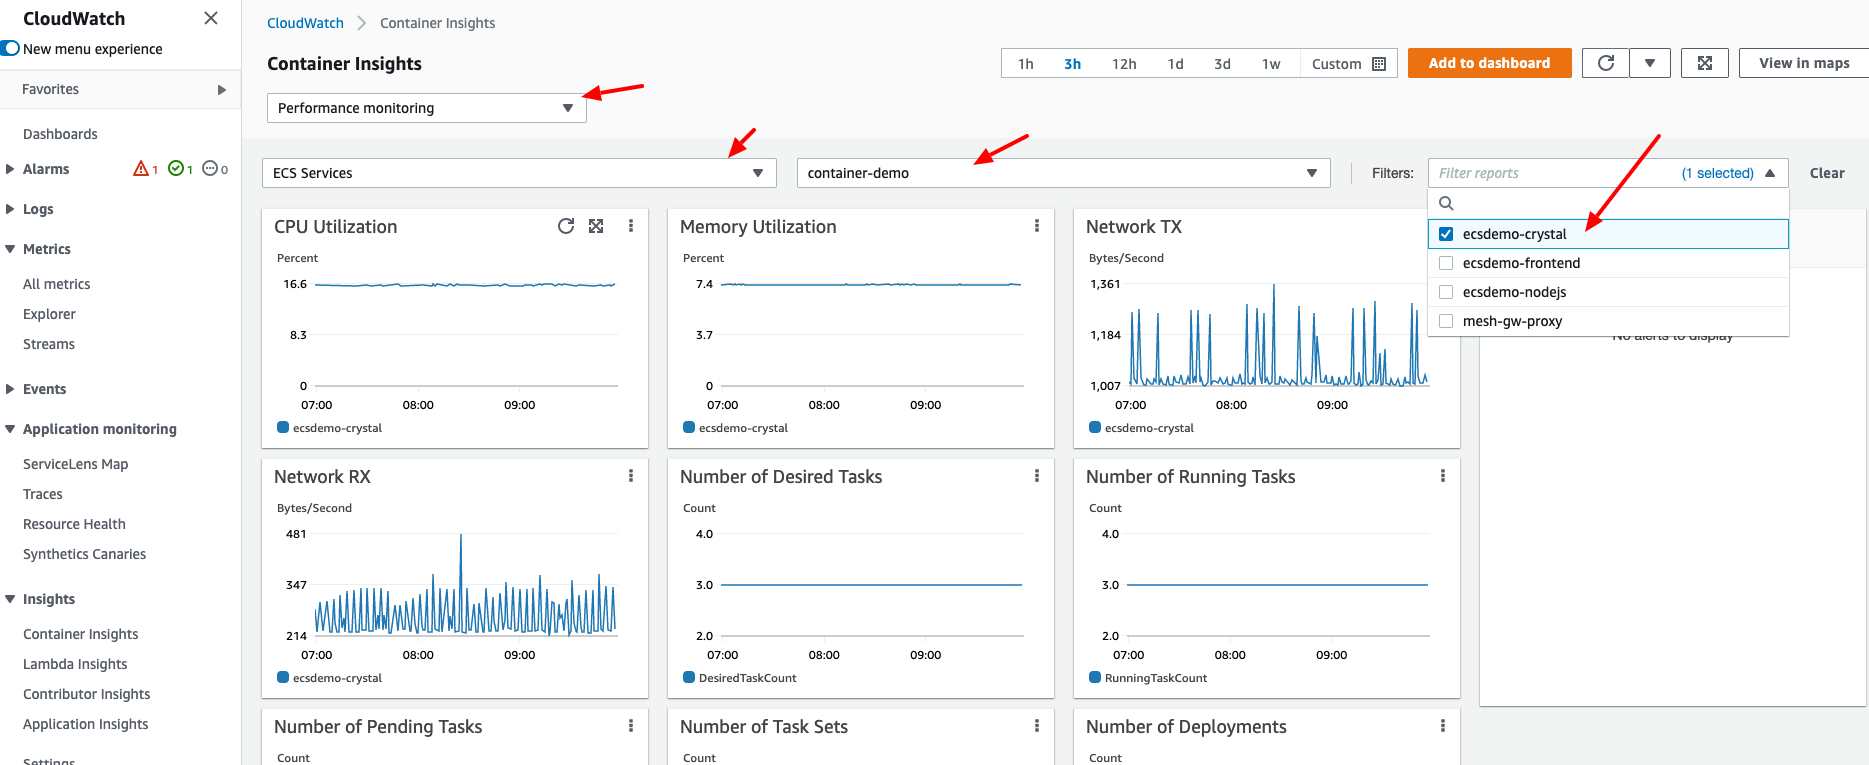Open Number of Desired Tasks options menu
The image size is (1869, 765).
[1037, 476]
